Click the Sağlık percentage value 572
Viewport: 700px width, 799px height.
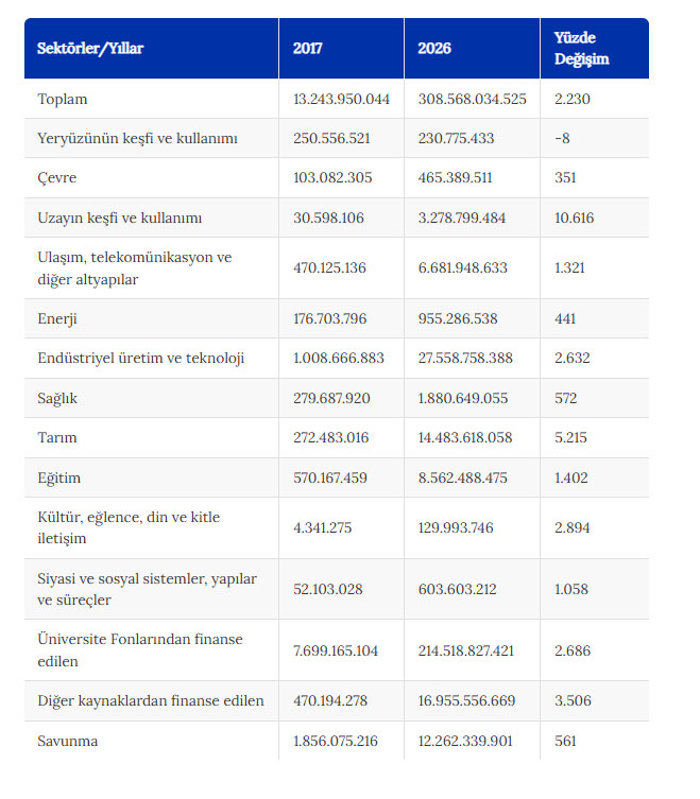click(566, 398)
